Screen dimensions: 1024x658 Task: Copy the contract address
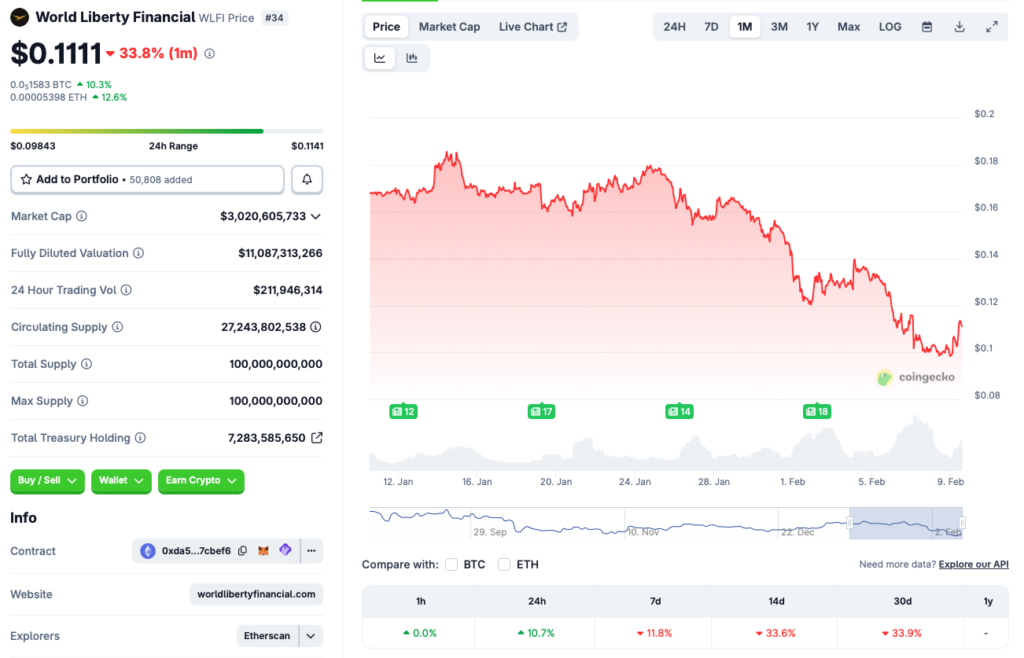243,551
